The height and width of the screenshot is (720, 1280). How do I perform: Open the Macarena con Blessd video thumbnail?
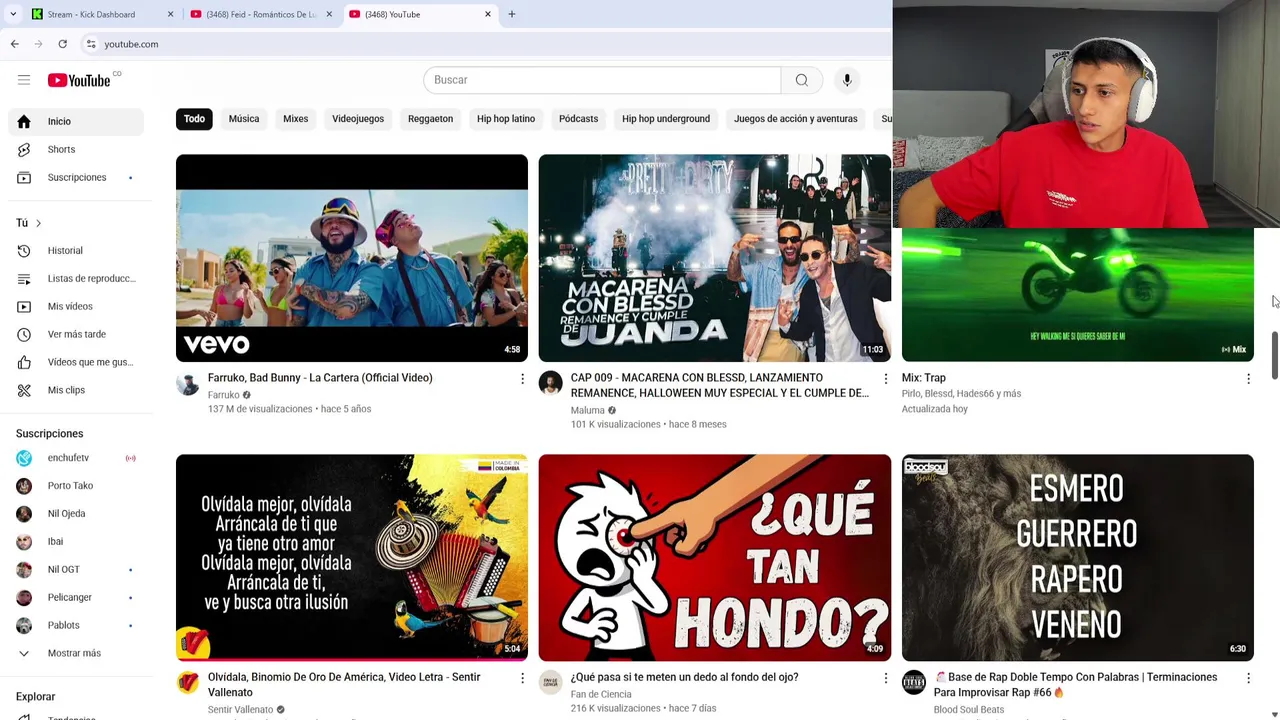click(715, 258)
